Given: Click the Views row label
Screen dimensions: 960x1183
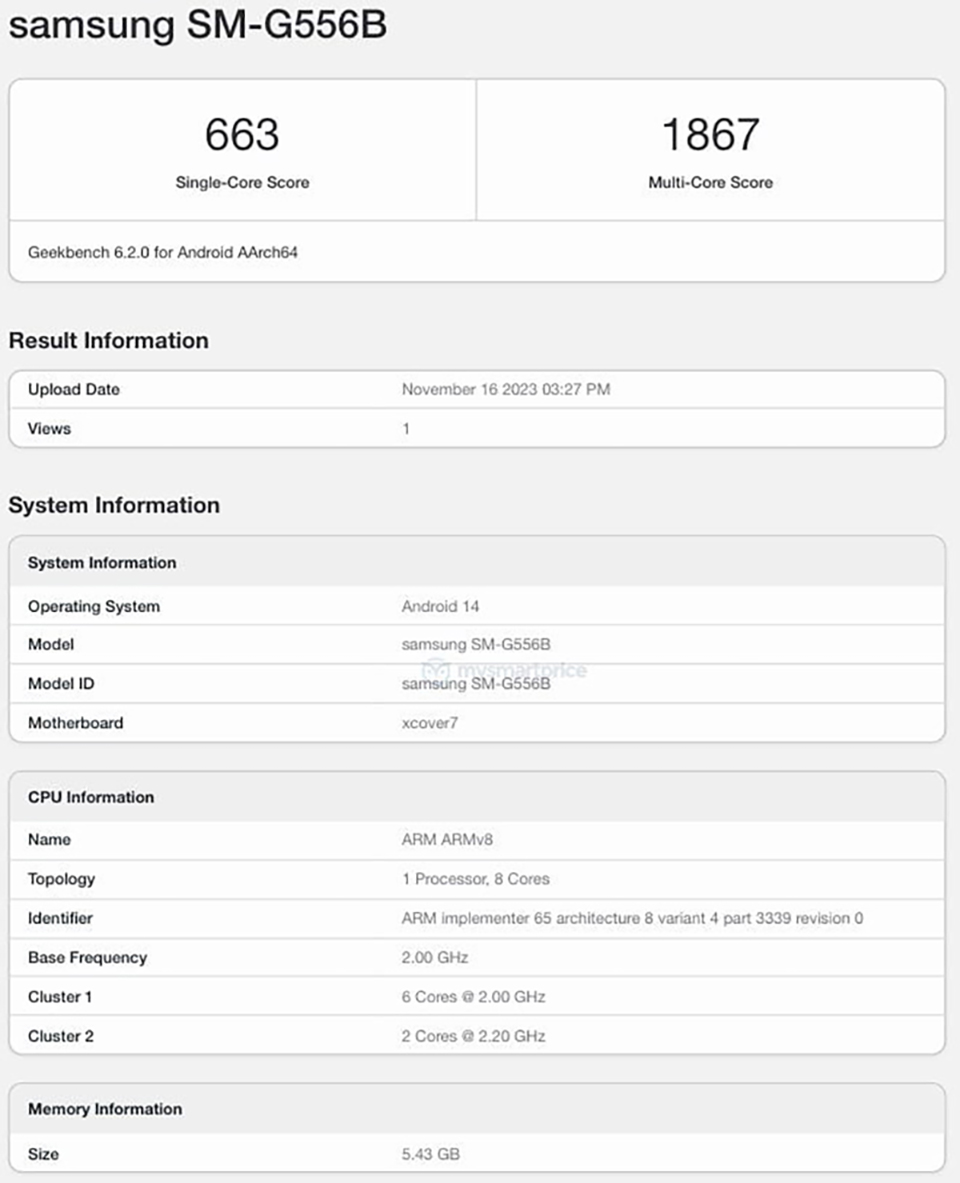Looking at the screenshot, I should 49,429.
